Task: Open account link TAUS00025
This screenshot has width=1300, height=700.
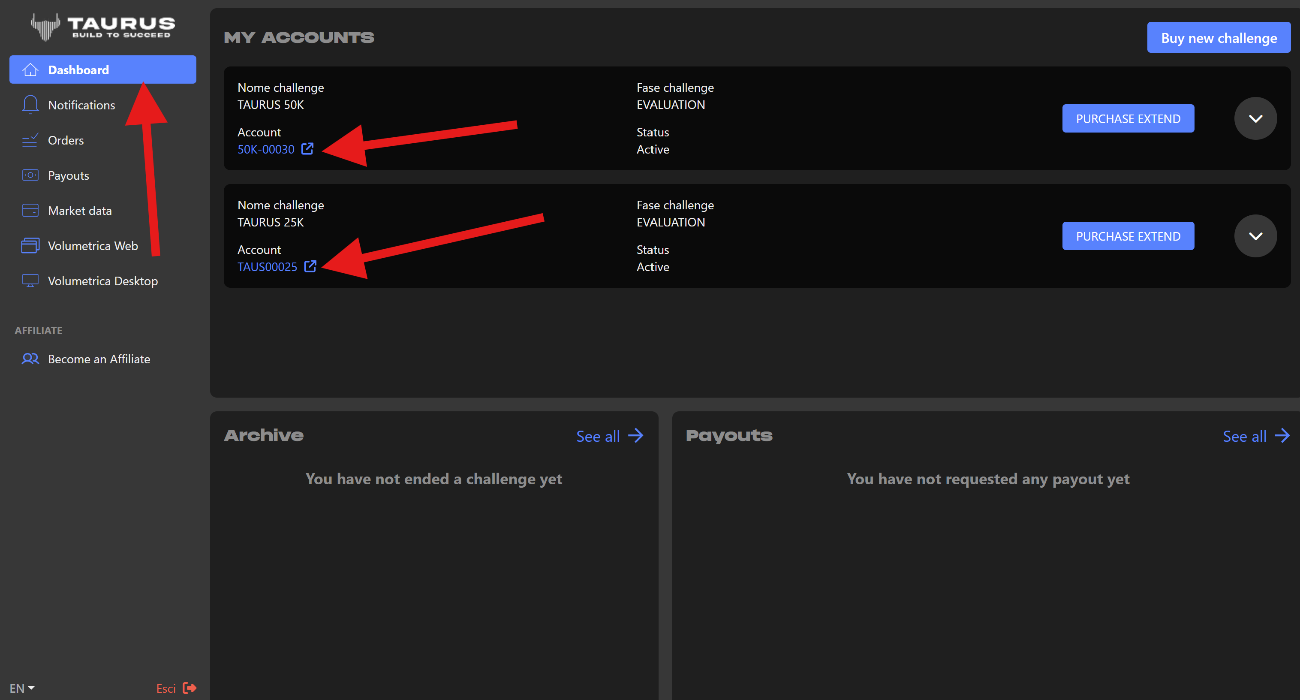Action: point(267,267)
